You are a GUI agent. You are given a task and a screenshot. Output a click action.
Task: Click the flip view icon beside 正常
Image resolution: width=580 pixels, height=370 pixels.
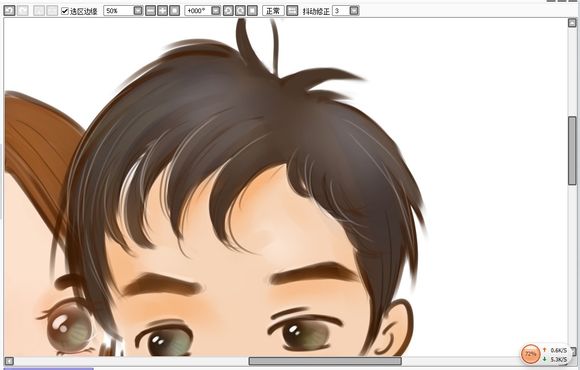click(292, 11)
